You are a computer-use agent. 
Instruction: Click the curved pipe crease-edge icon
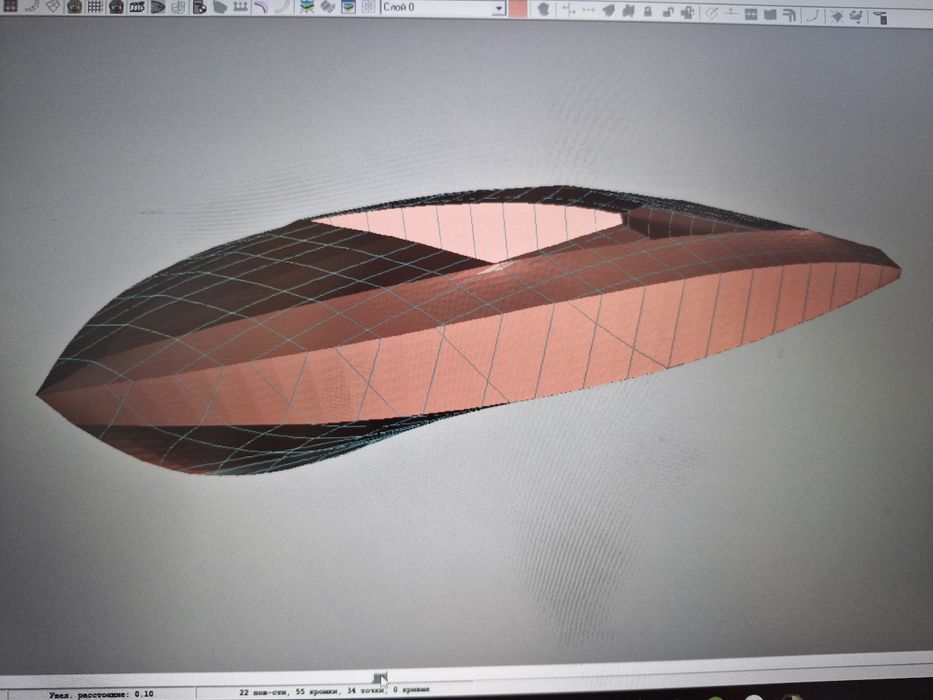[x=789, y=15]
